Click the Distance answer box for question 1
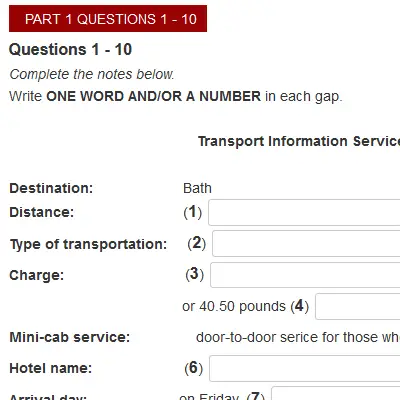This screenshot has height=400, width=400. tap(304, 213)
